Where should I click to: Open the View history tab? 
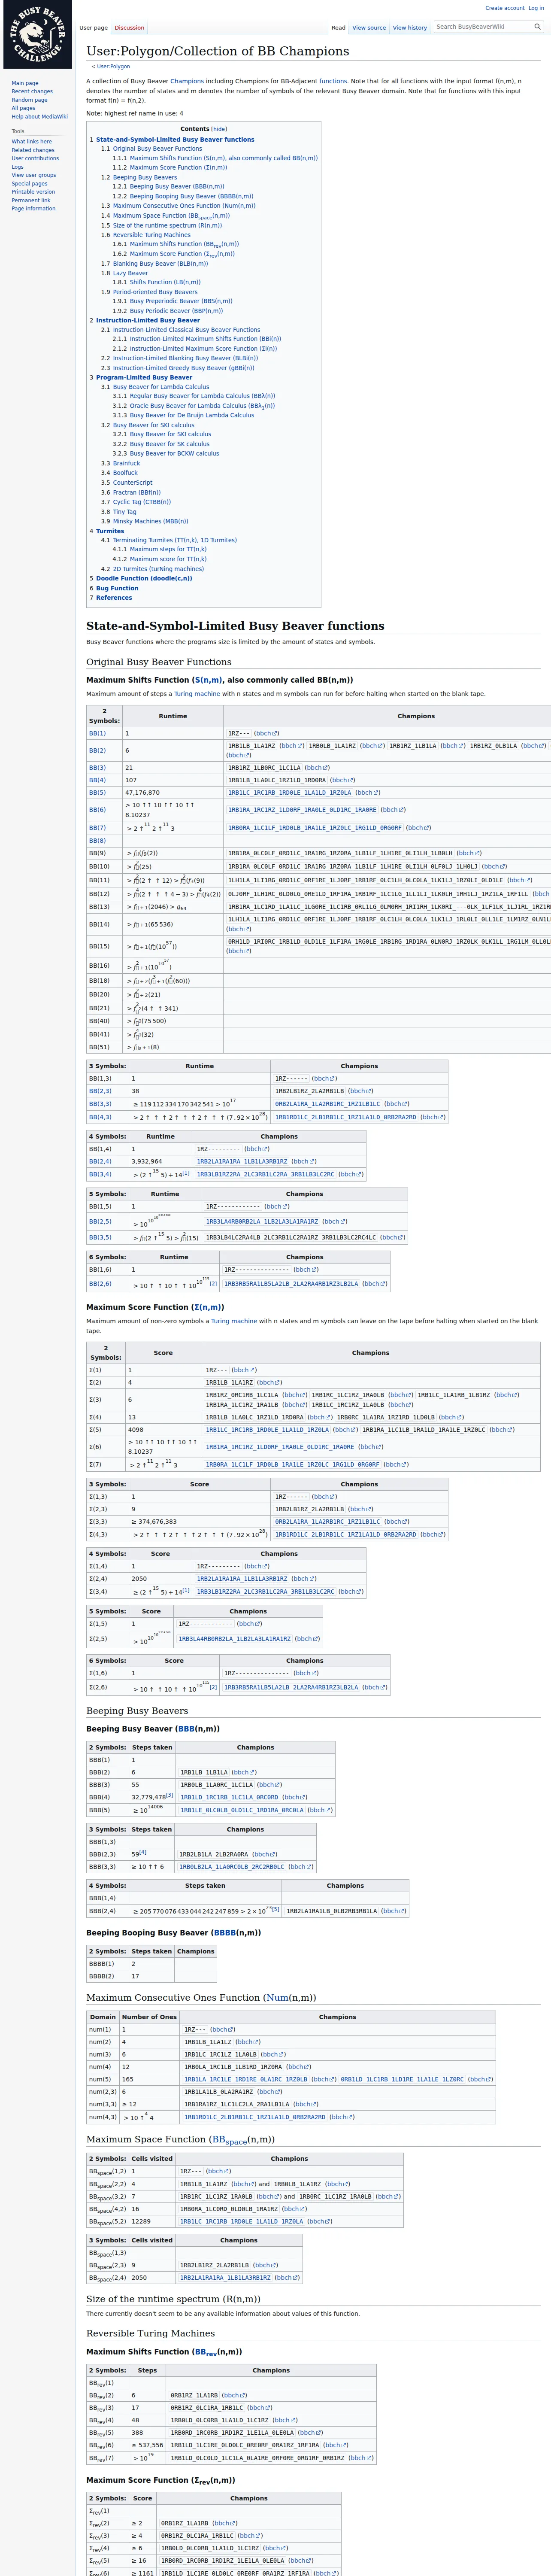click(410, 28)
